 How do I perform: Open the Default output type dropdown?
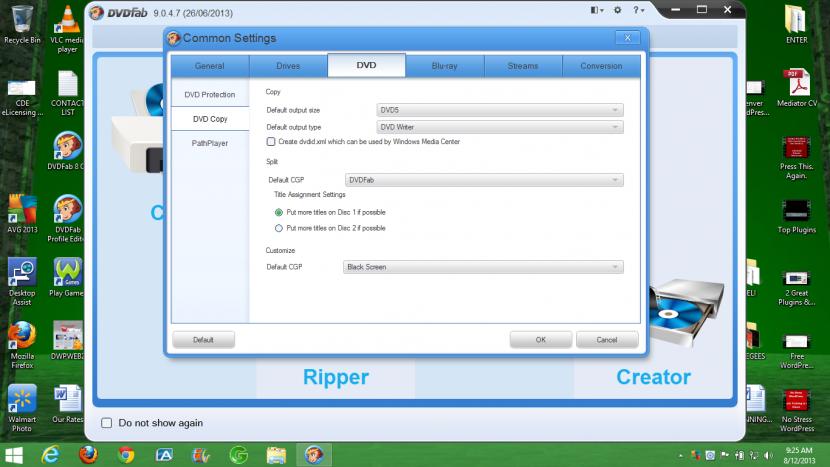coord(500,127)
